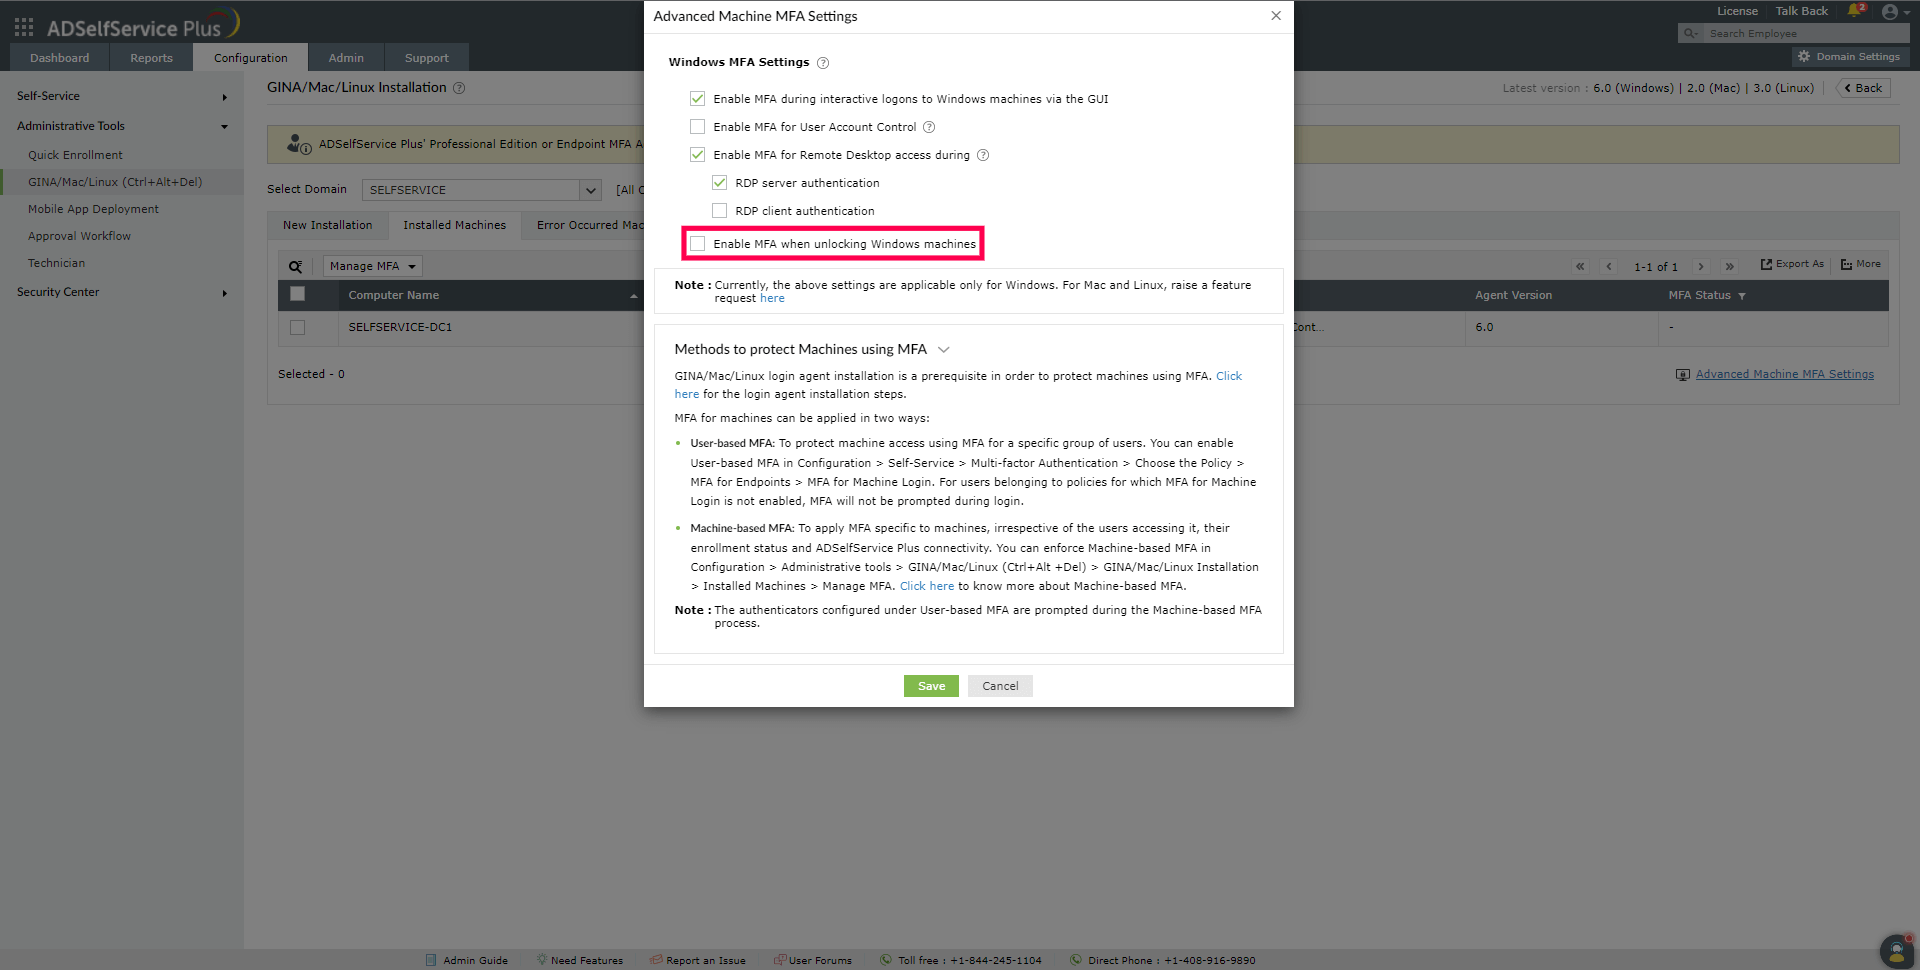Click 'Click here' link about Machine-based MFA
Screen dimensions: 1920x970
point(927,586)
